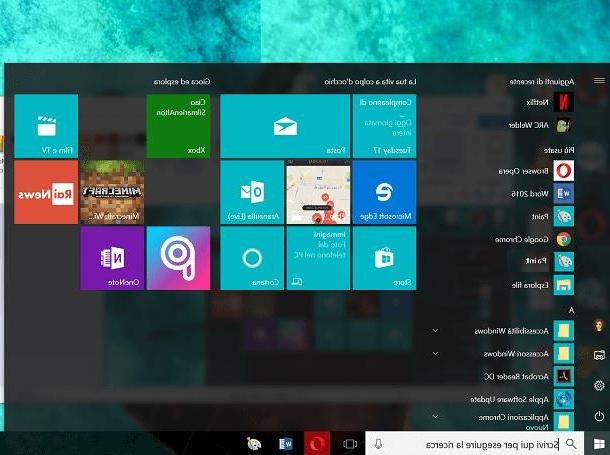Open the purple OneNote tile
Viewport: 610px width, 455px height.
112,258
